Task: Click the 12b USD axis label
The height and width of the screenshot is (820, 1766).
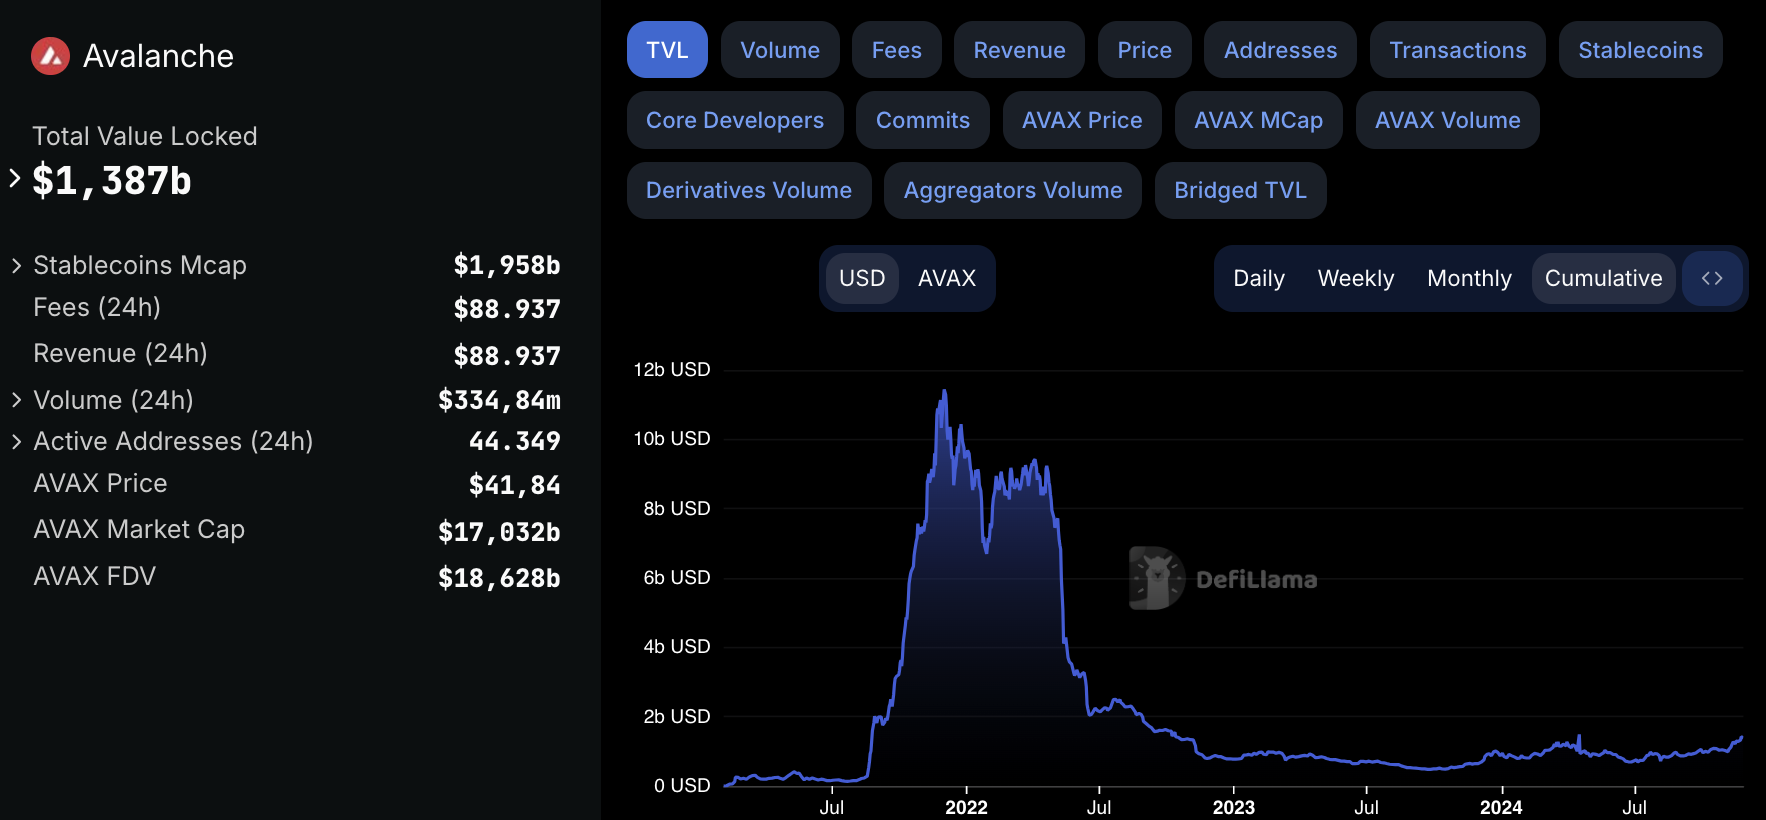Action: [672, 369]
